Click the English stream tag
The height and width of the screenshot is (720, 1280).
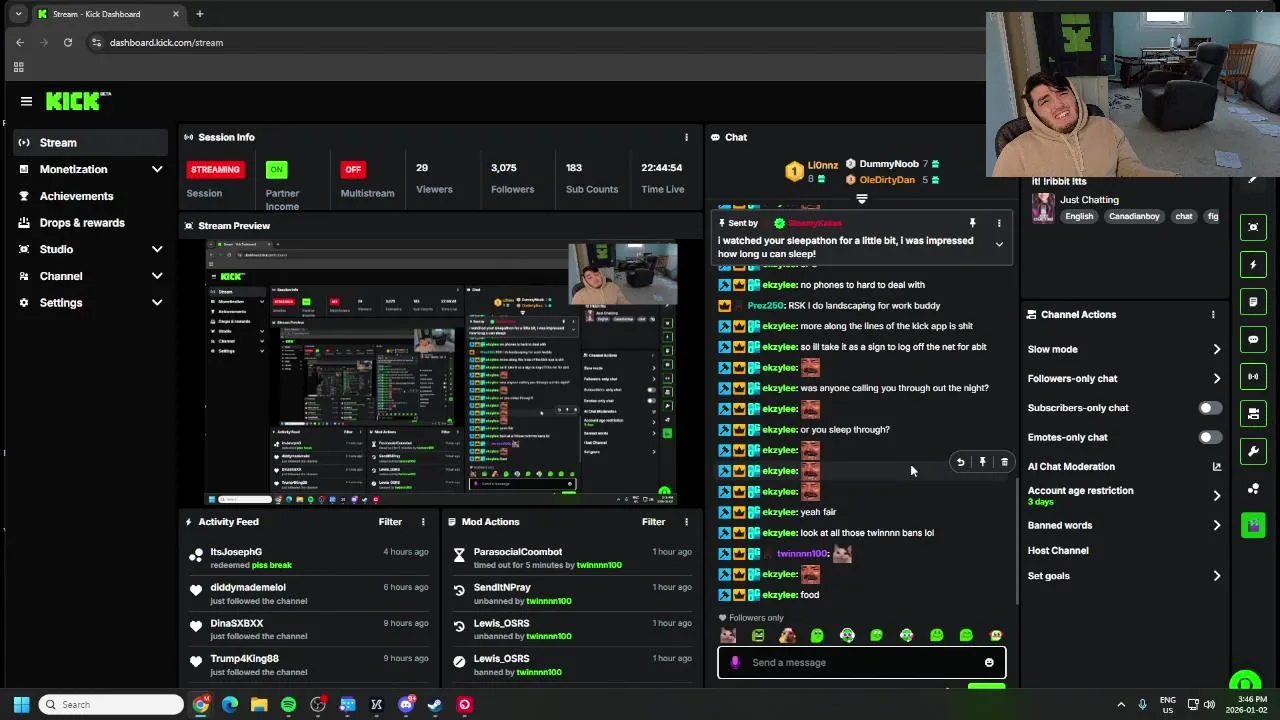coord(1079,216)
